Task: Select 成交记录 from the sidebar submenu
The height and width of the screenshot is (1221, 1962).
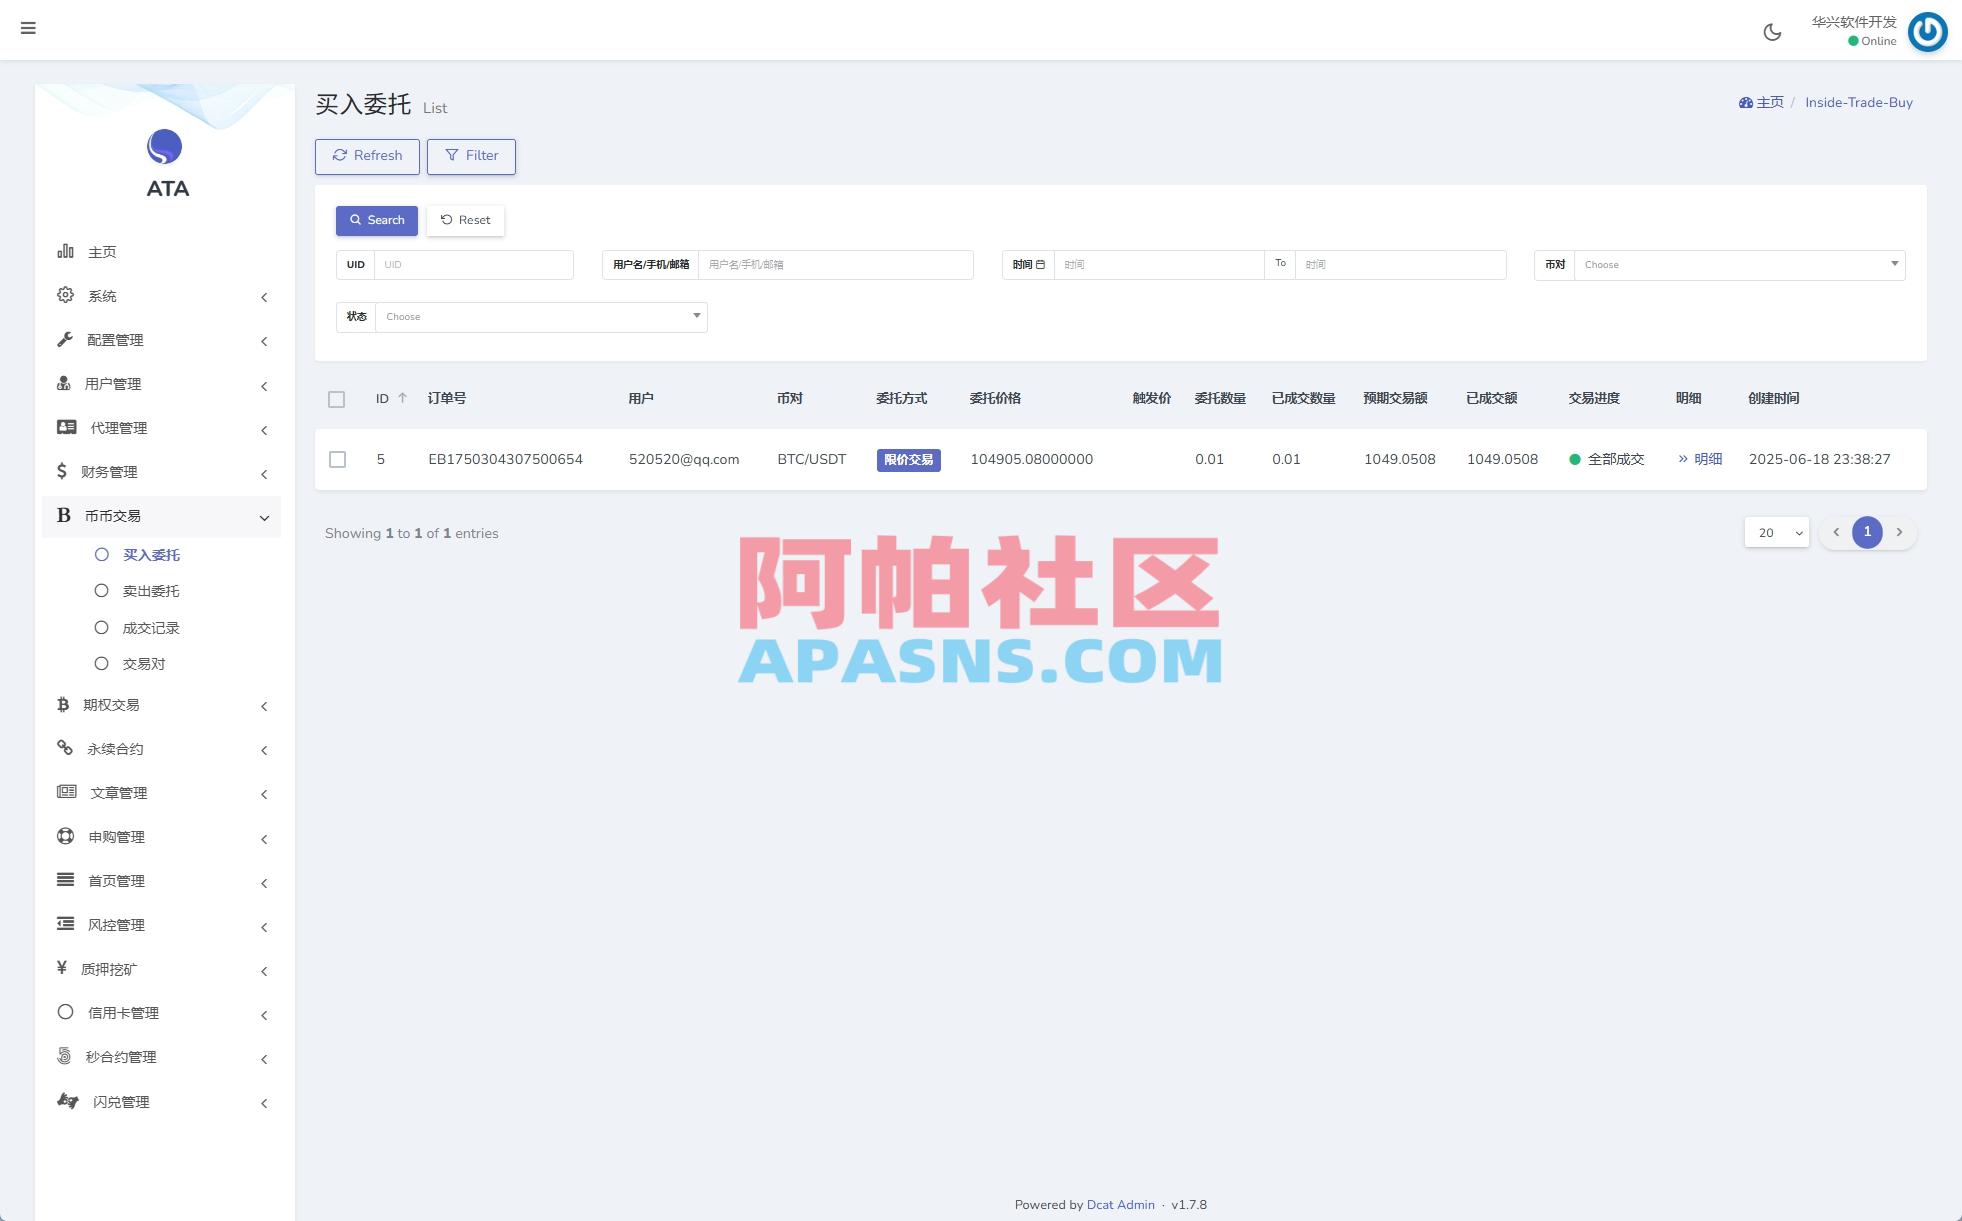Action: pyautogui.click(x=151, y=627)
